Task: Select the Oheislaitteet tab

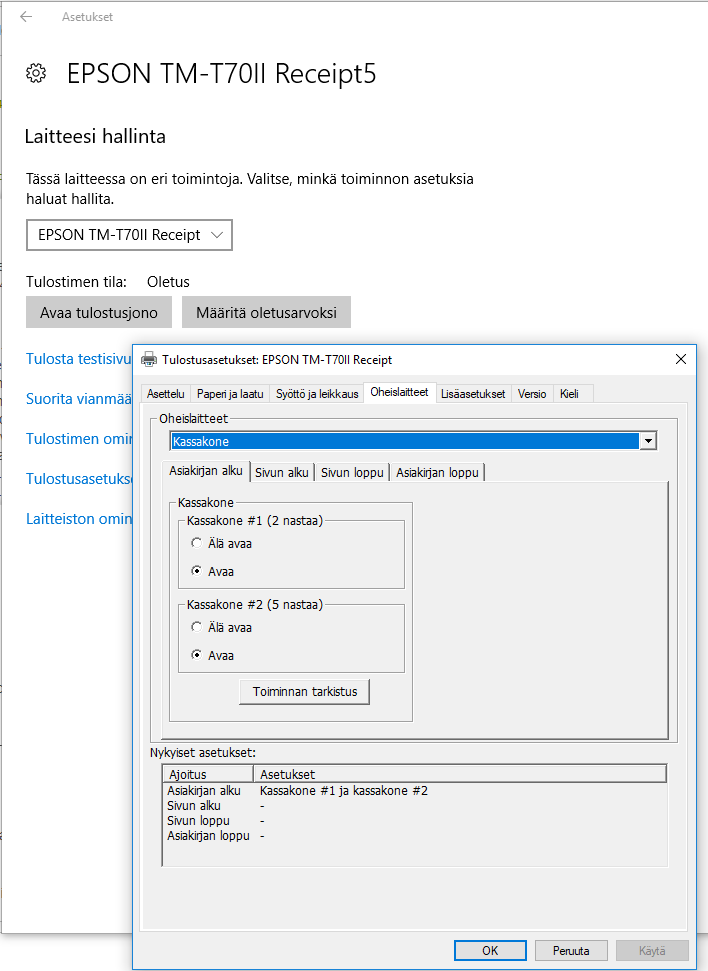Action: 400,392
